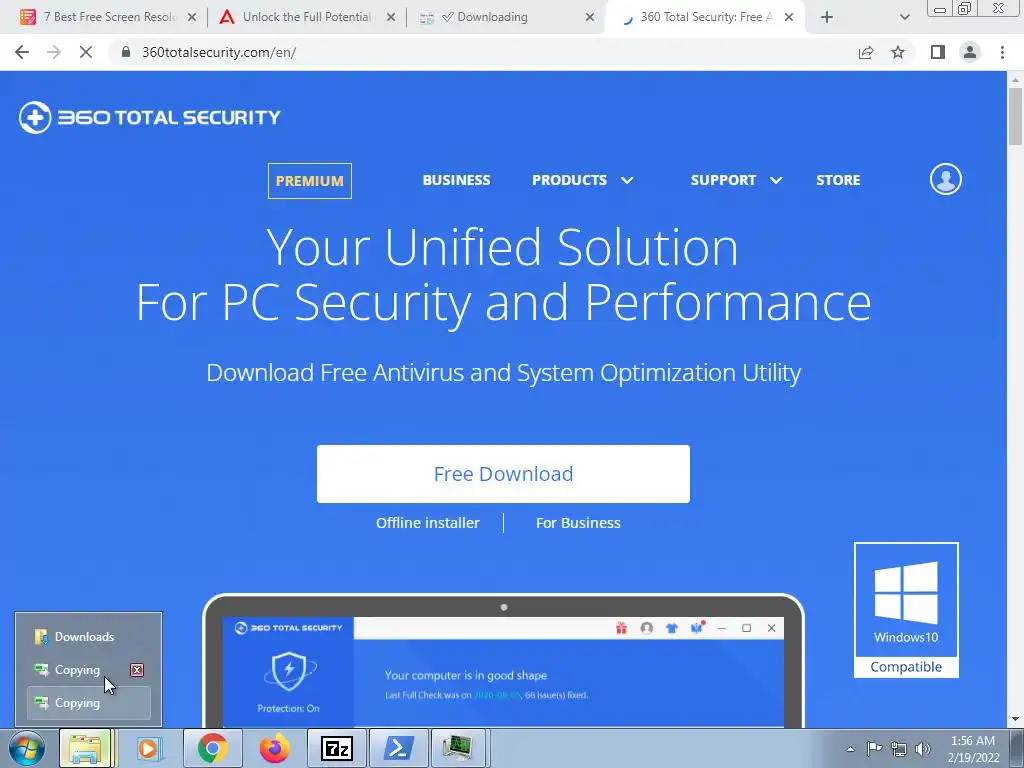Open the Windows Start menu
This screenshot has height=768, width=1024.
coord(27,748)
